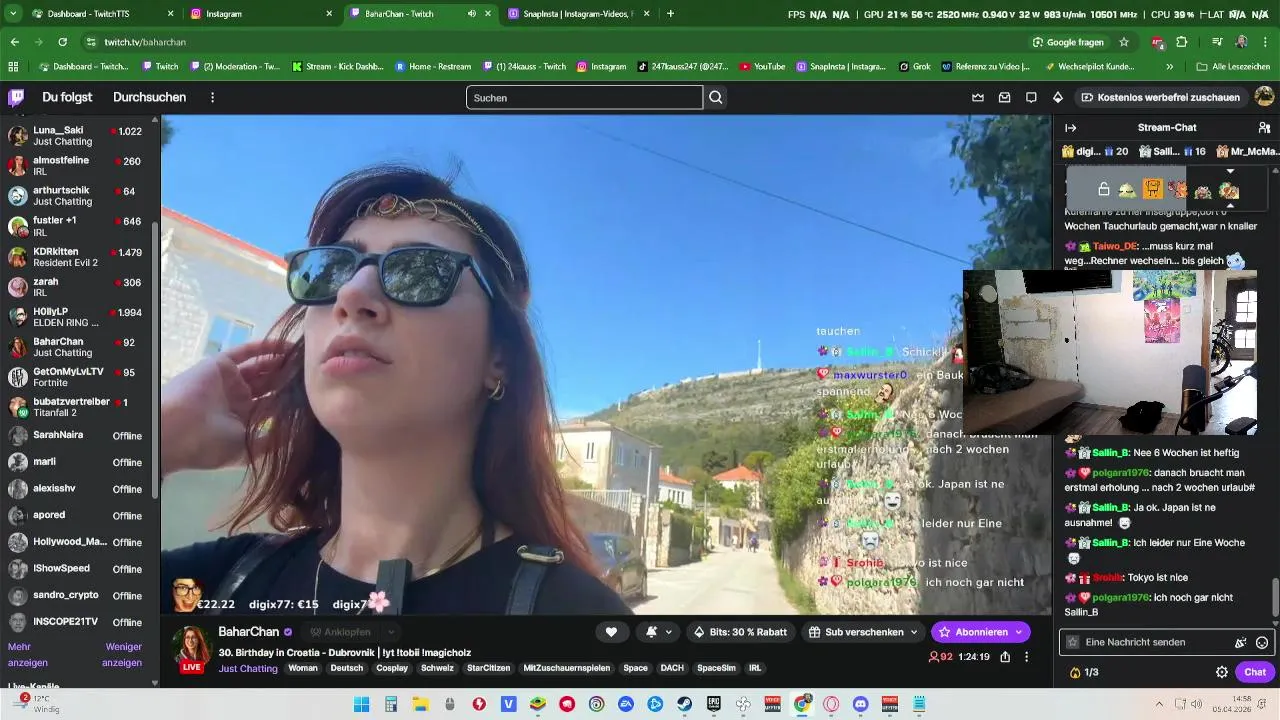Open Chrome extensions puzzle icon

tap(1182, 42)
